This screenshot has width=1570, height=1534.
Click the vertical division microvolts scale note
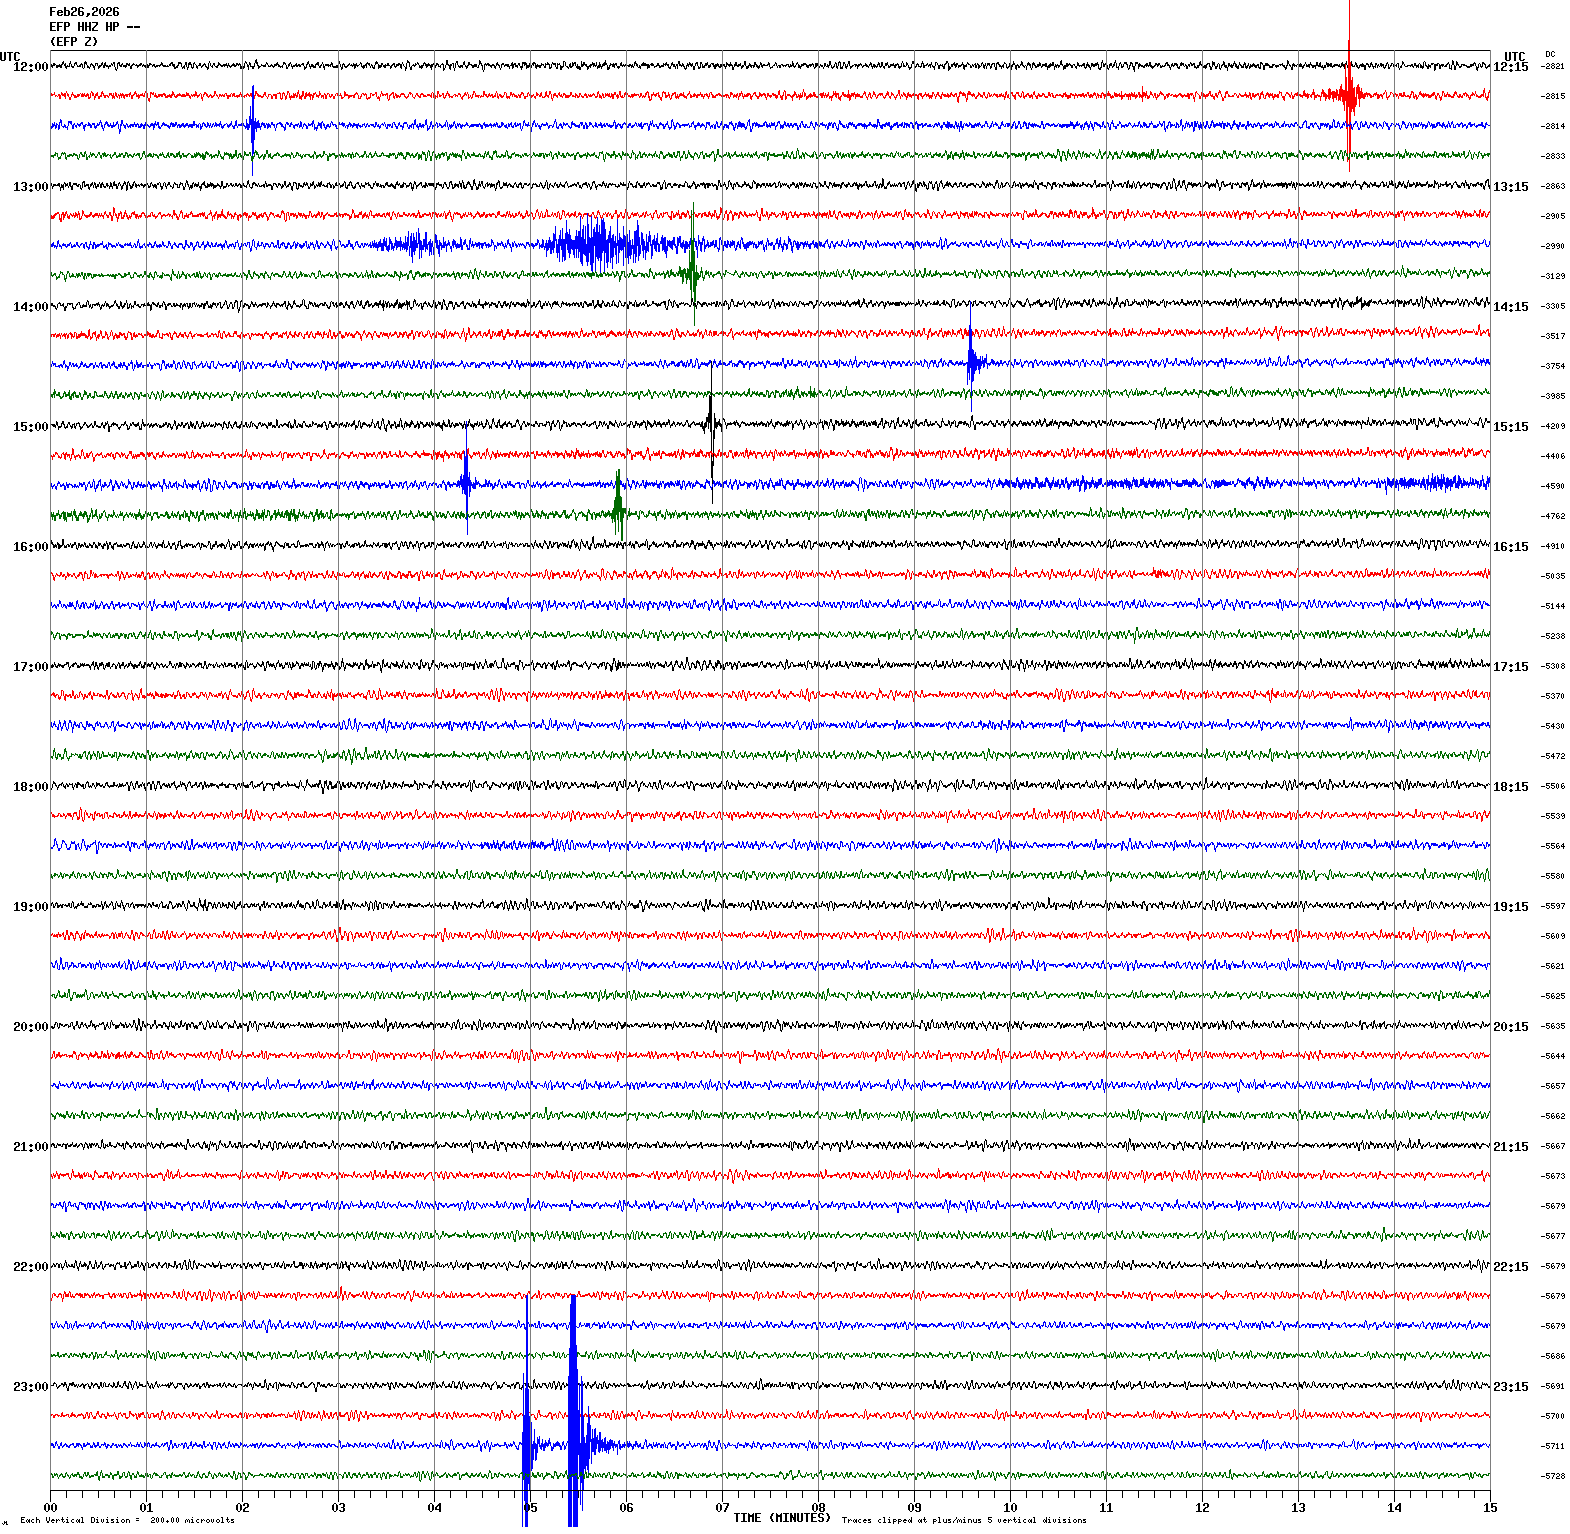[127, 1520]
